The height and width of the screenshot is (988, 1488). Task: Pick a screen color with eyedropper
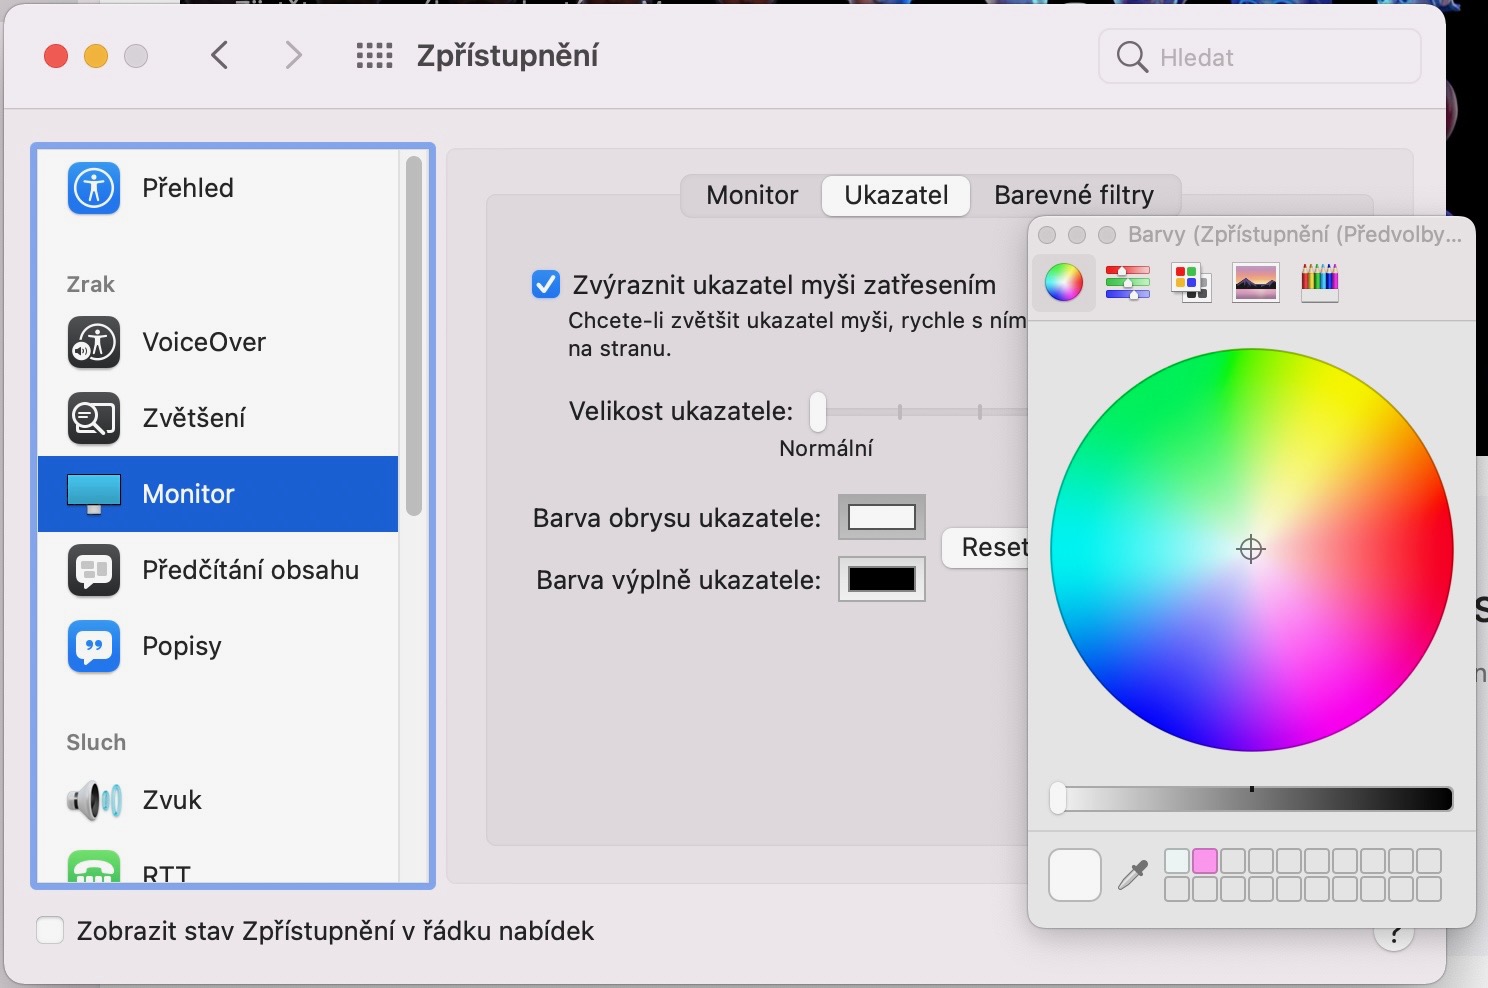[x=1133, y=875]
